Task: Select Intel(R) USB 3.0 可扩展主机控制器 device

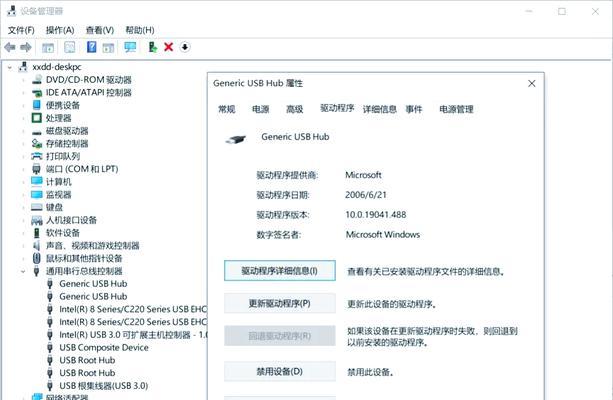Action: click(x=133, y=335)
